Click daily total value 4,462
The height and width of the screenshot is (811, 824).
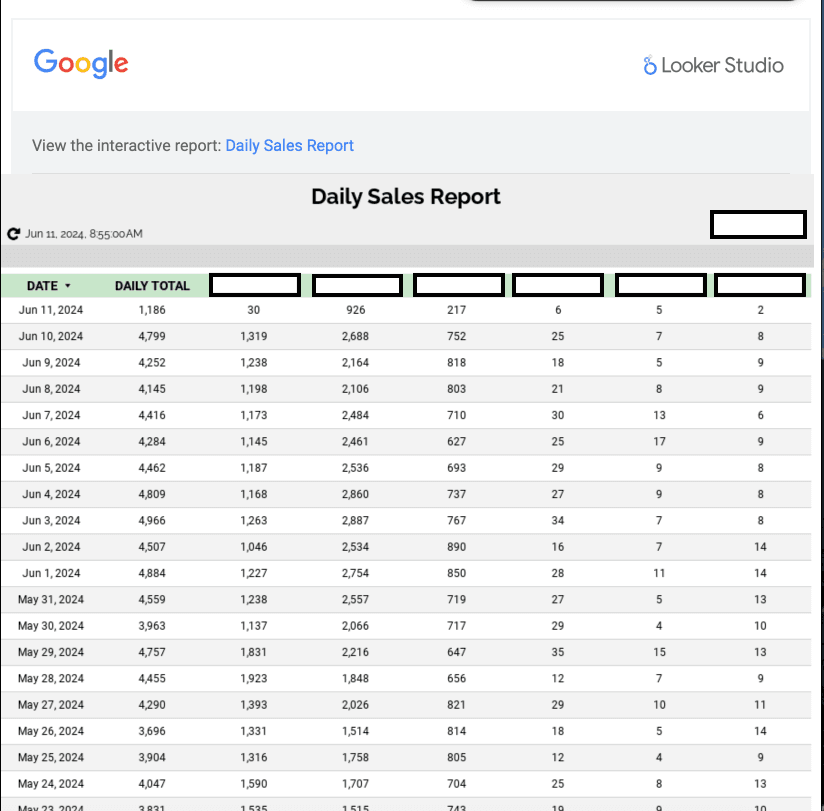152,468
